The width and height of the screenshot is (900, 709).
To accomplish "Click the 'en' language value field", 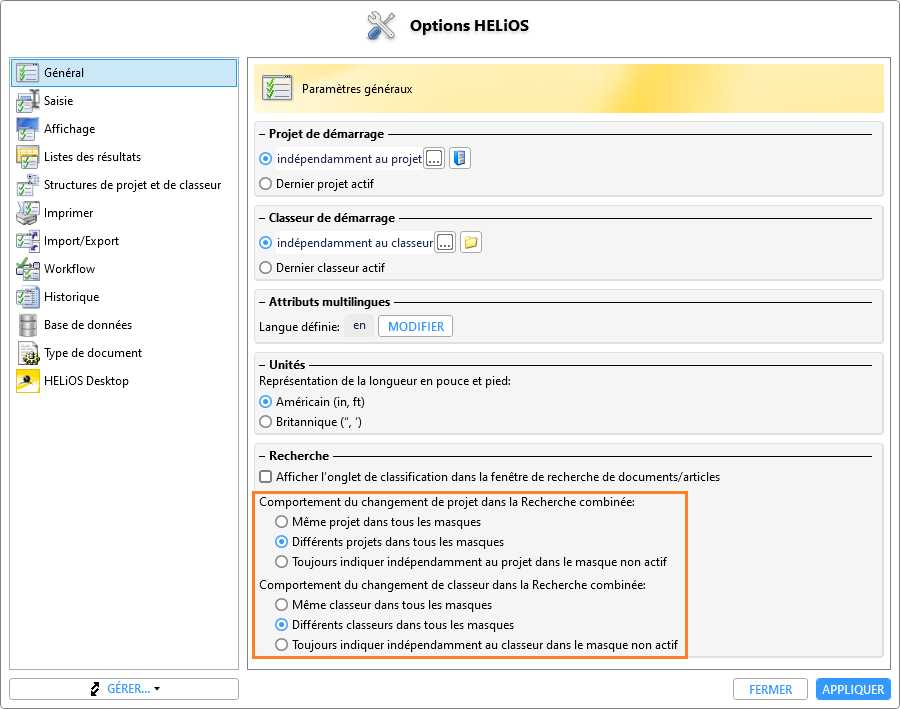I will [x=359, y=326].
